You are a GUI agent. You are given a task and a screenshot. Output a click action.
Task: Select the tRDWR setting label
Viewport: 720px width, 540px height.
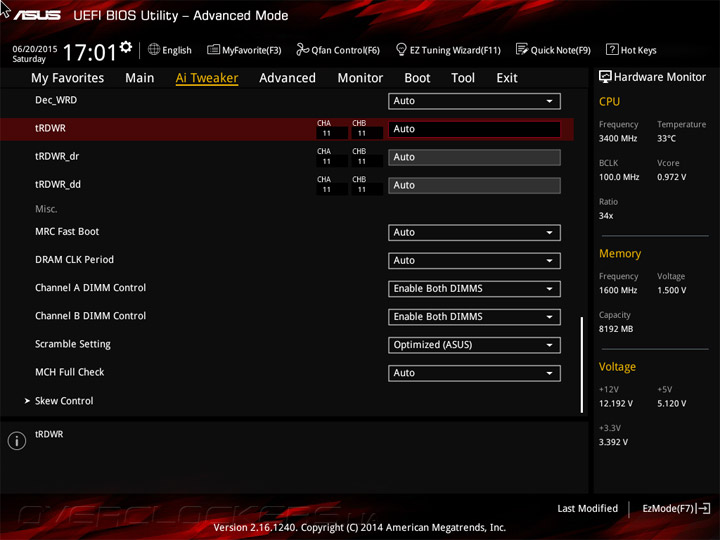pos(51,128)
